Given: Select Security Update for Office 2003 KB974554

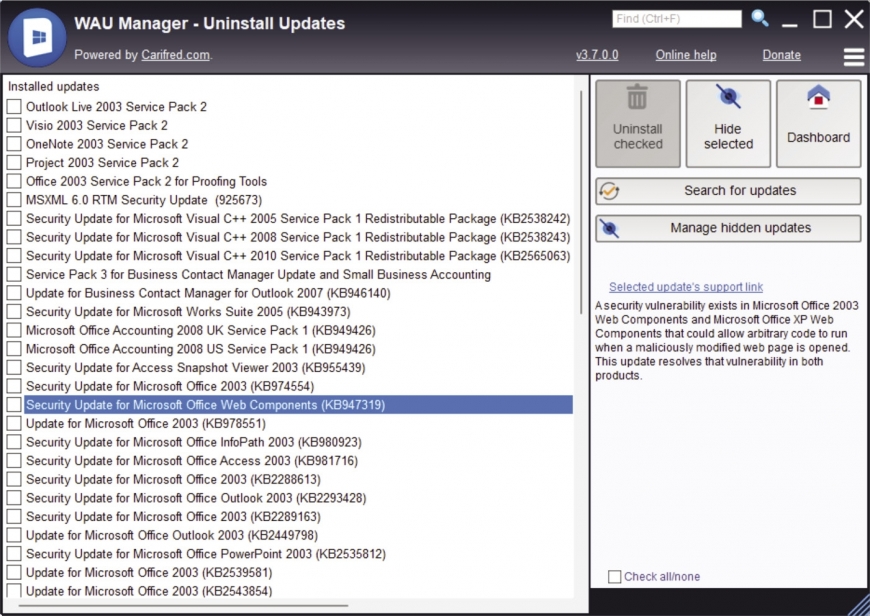Looking at the screenshot, I should point(170,386).
